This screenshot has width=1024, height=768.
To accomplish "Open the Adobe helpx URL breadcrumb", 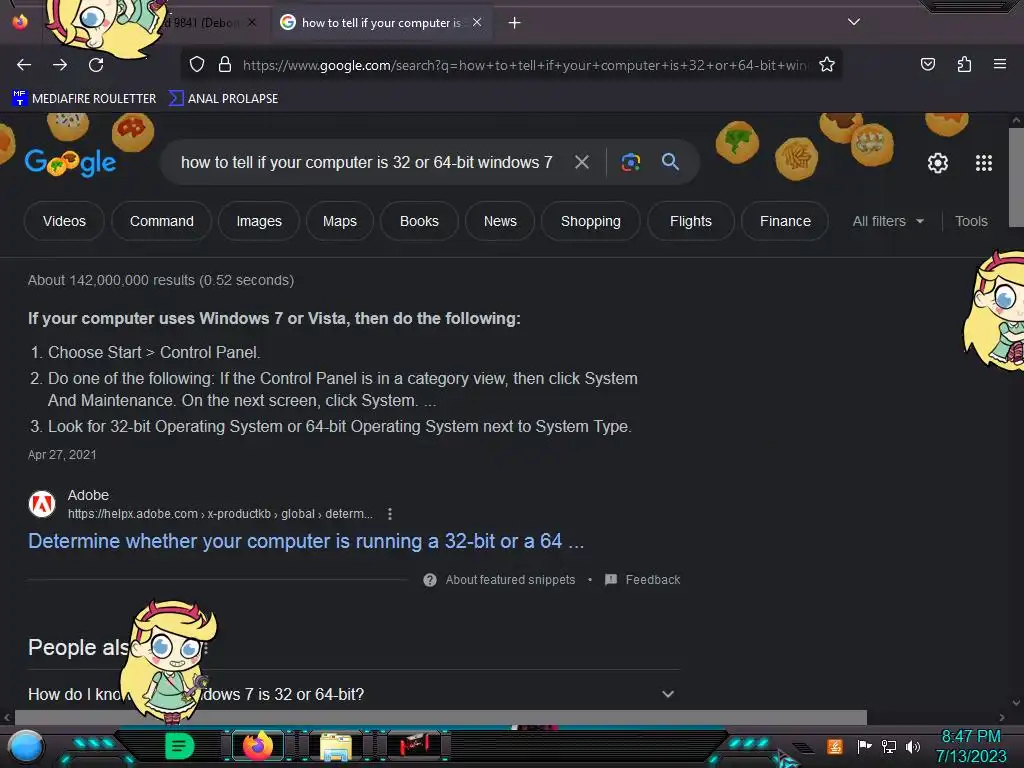I will (x=220, y=514).
